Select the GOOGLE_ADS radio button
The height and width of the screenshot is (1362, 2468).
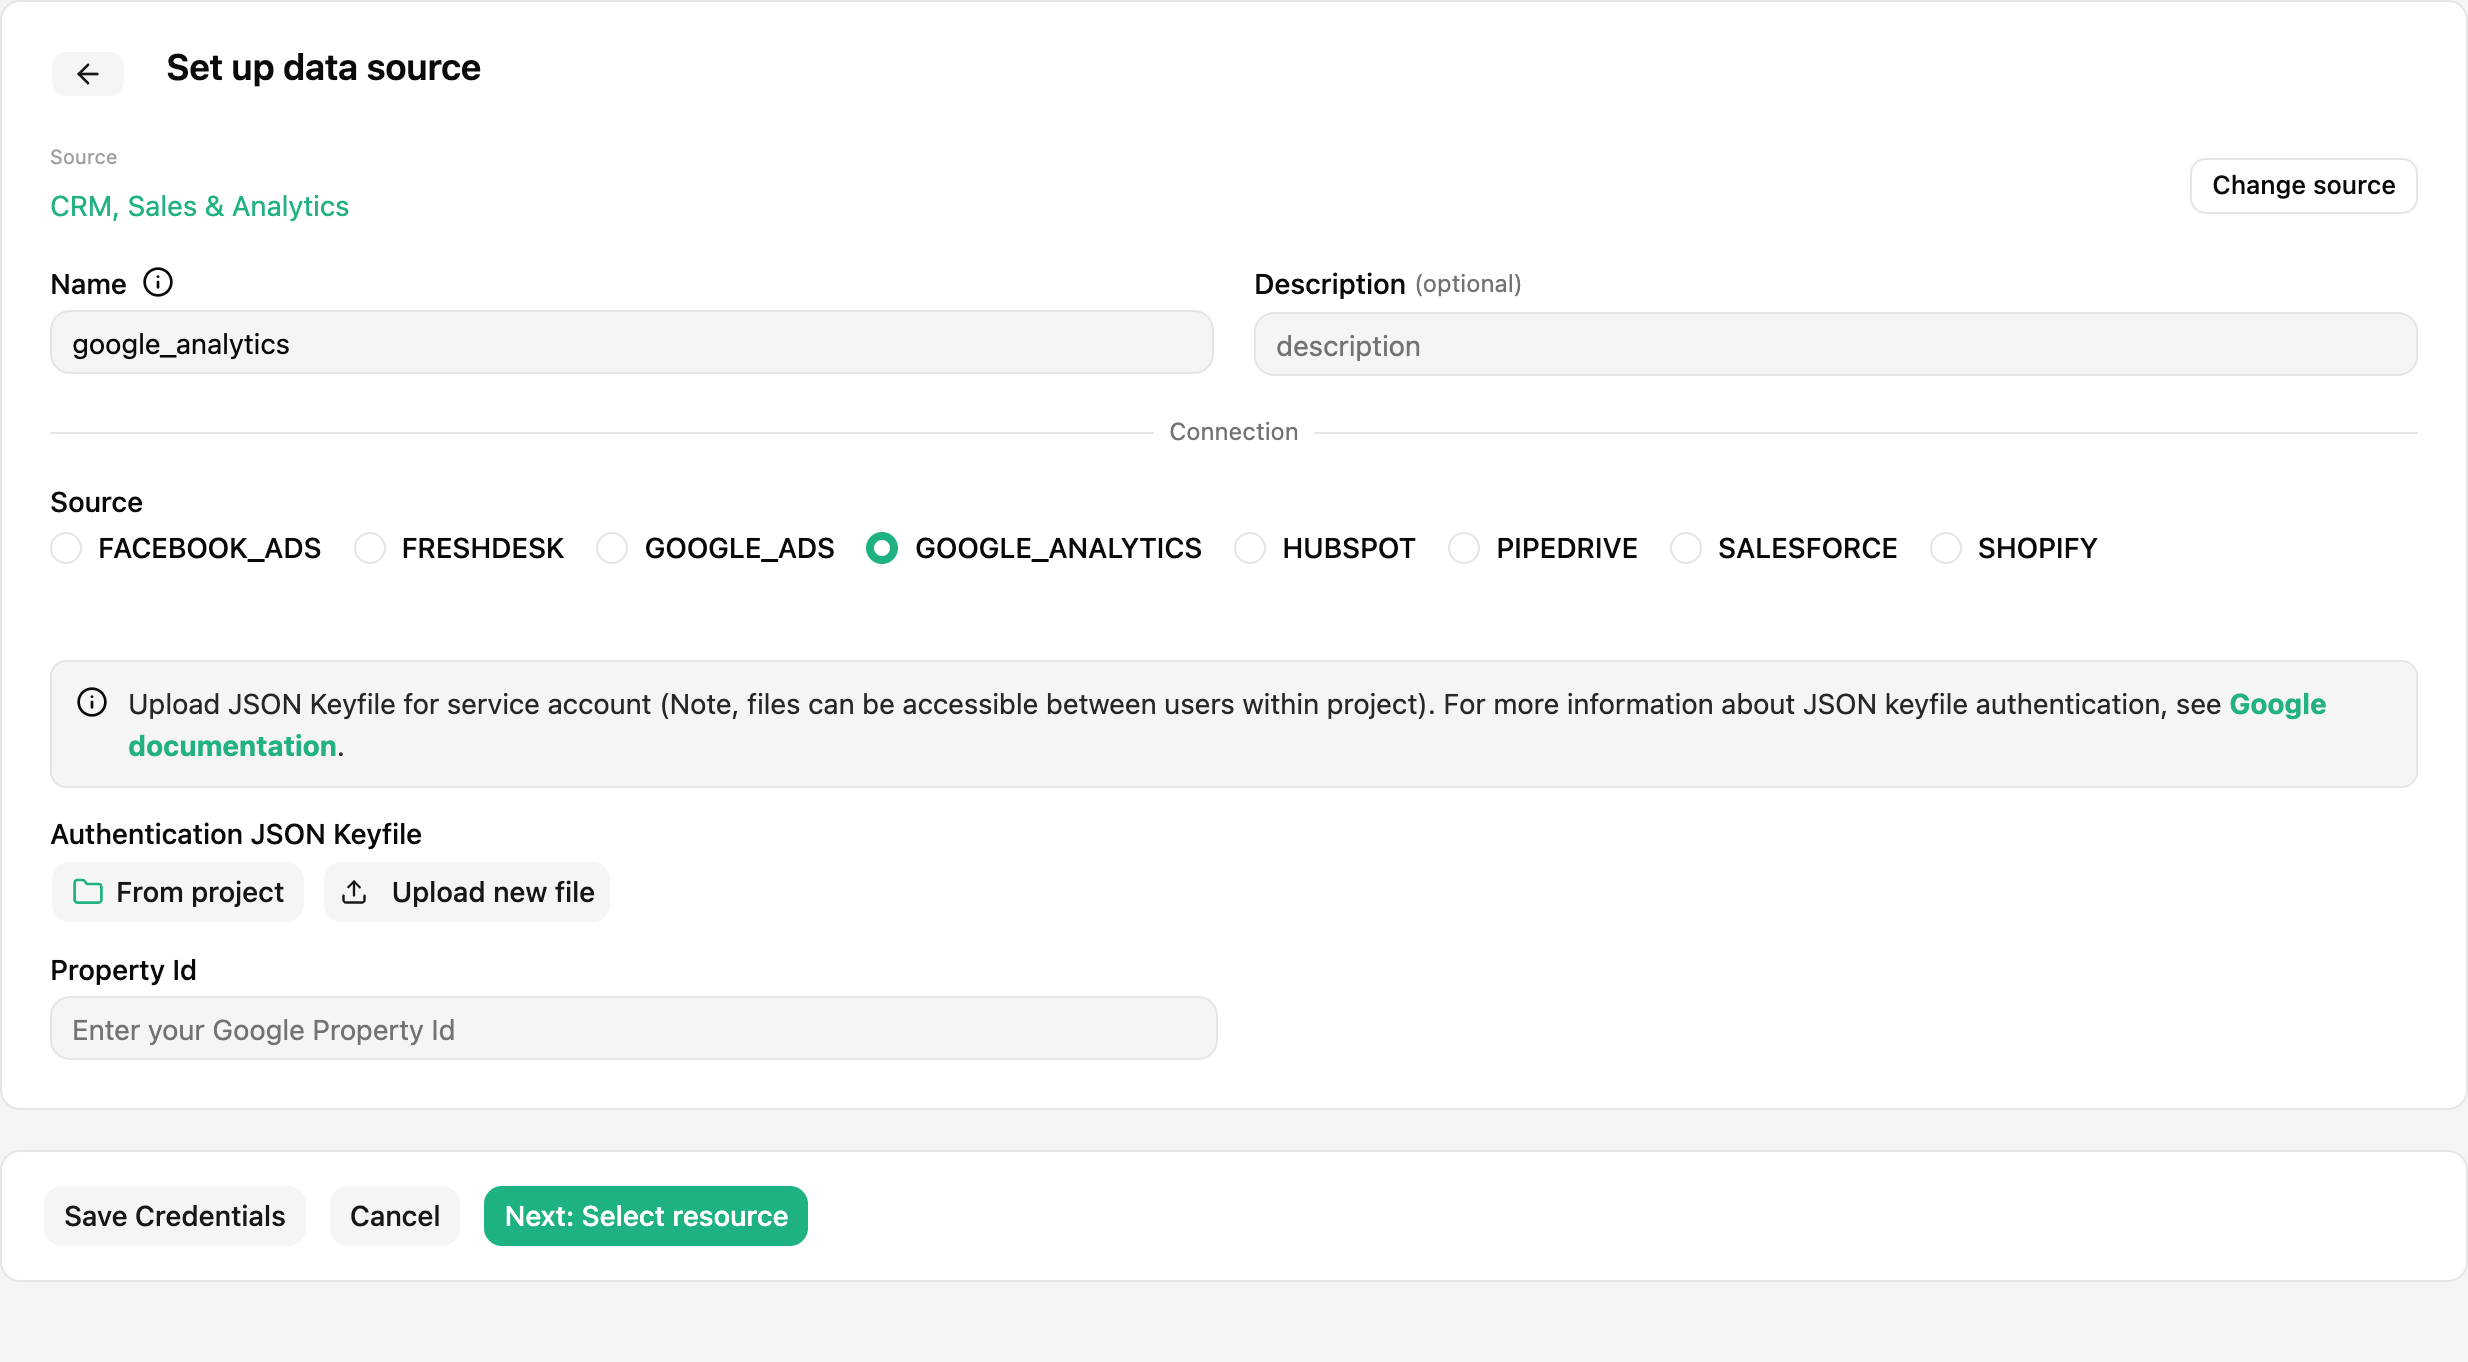(612, 548)
